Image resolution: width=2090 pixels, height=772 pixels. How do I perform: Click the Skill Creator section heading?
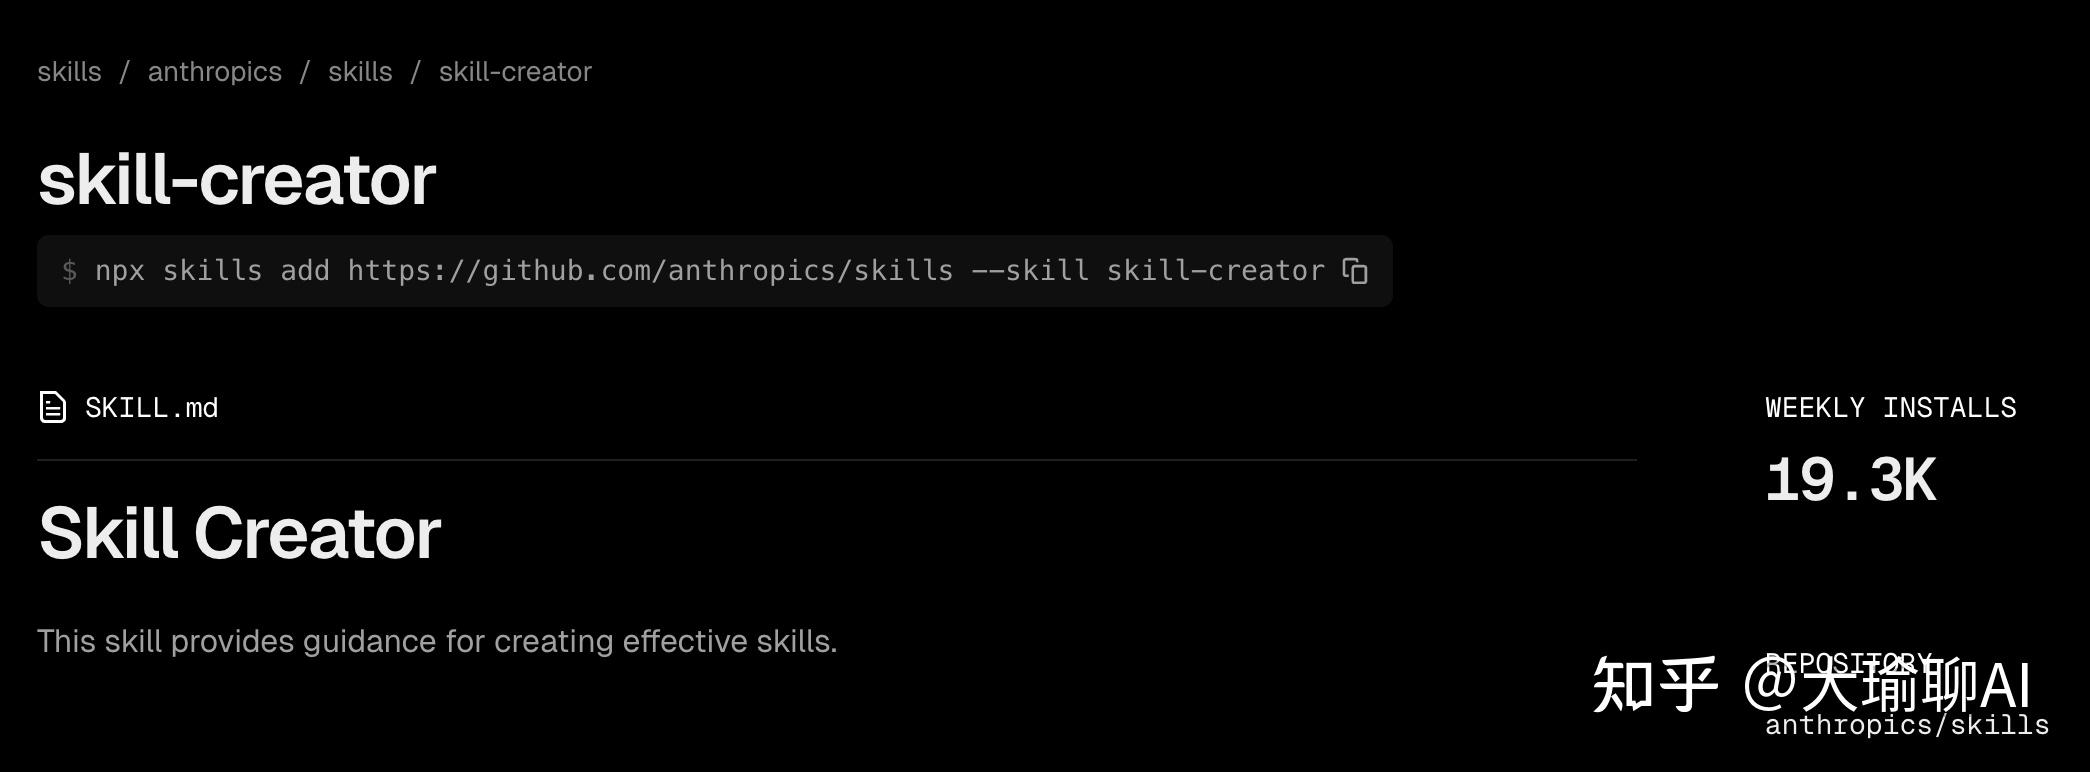coord(238,533)
